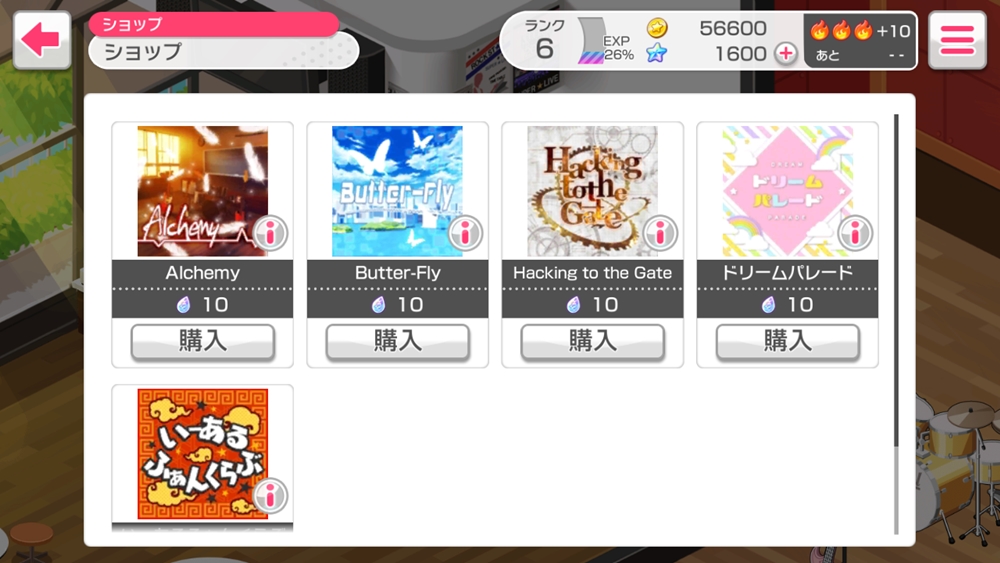The image size is (1000, 563).
Task: Open the hamburger menu icon
Action: click(x=957, y=40)
